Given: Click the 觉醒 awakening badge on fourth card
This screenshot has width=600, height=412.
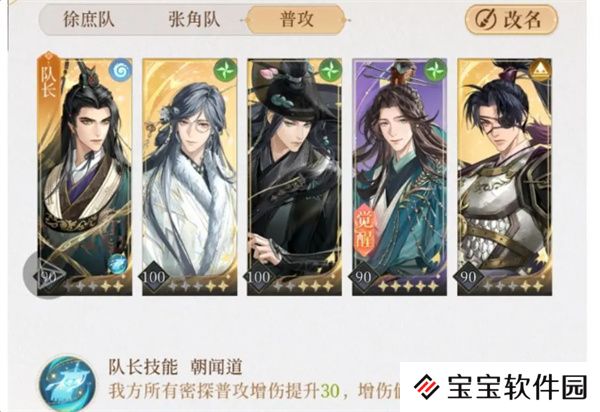Looking at the screenshot, I should (365, 229).
